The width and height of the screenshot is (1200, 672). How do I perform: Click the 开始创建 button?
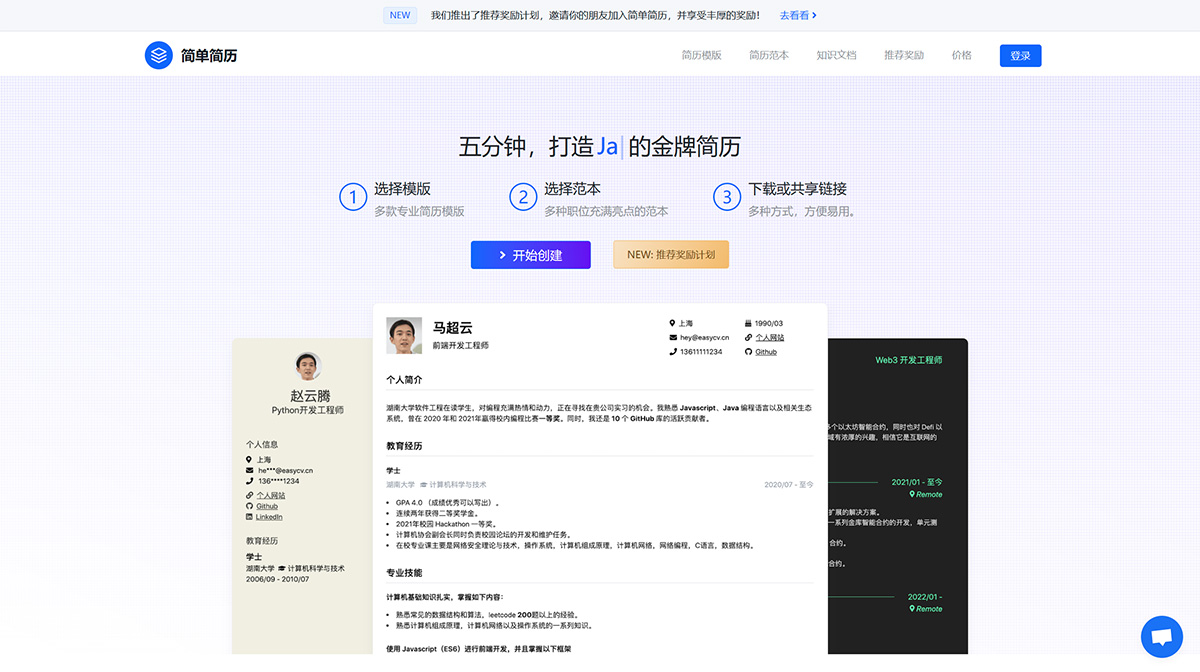point(530,254)
